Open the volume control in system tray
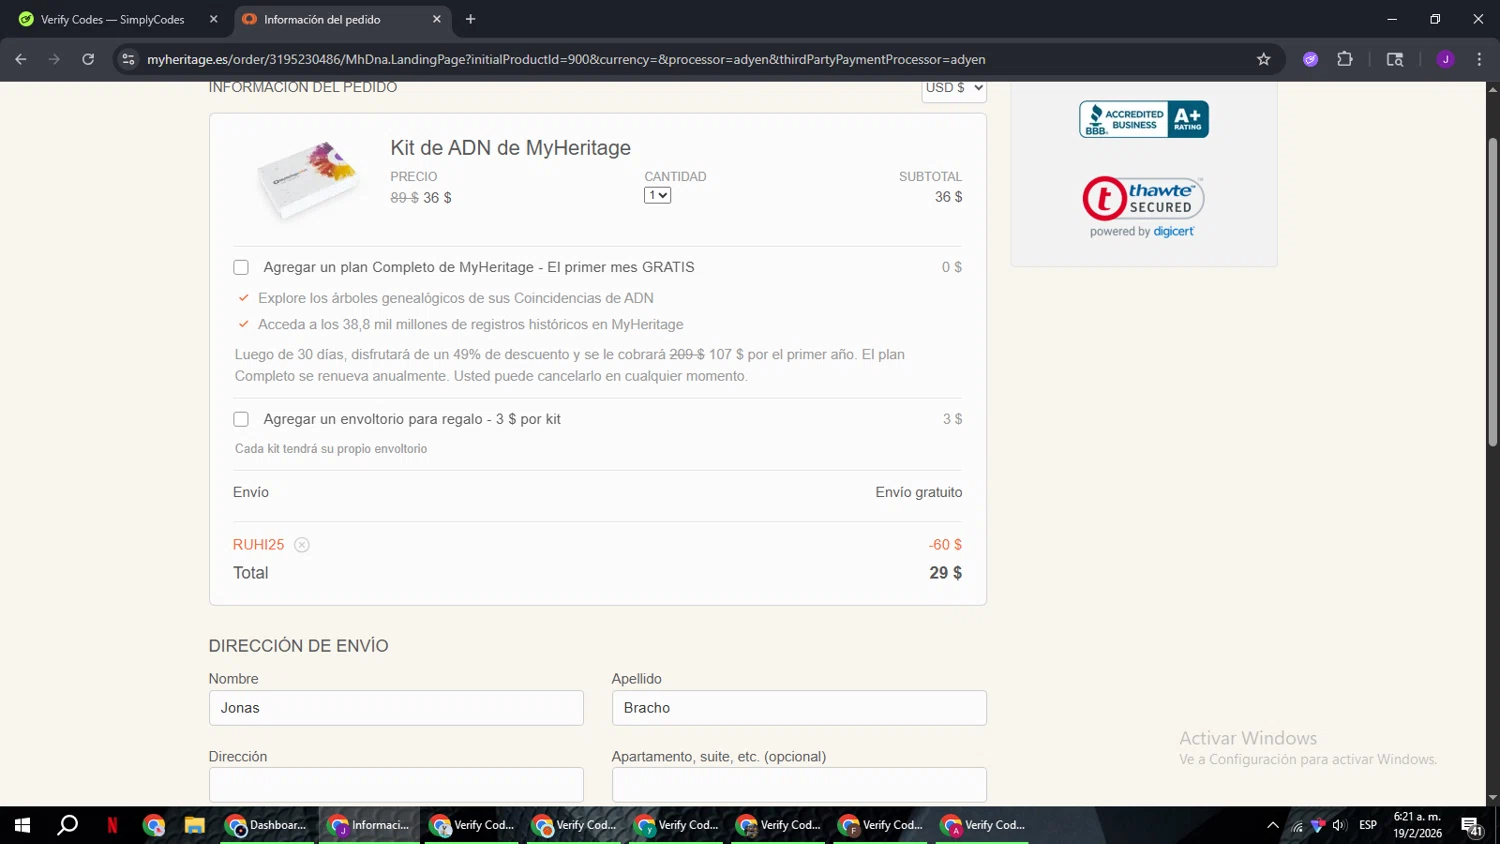1500x844 pixels. click(1339, 825)
